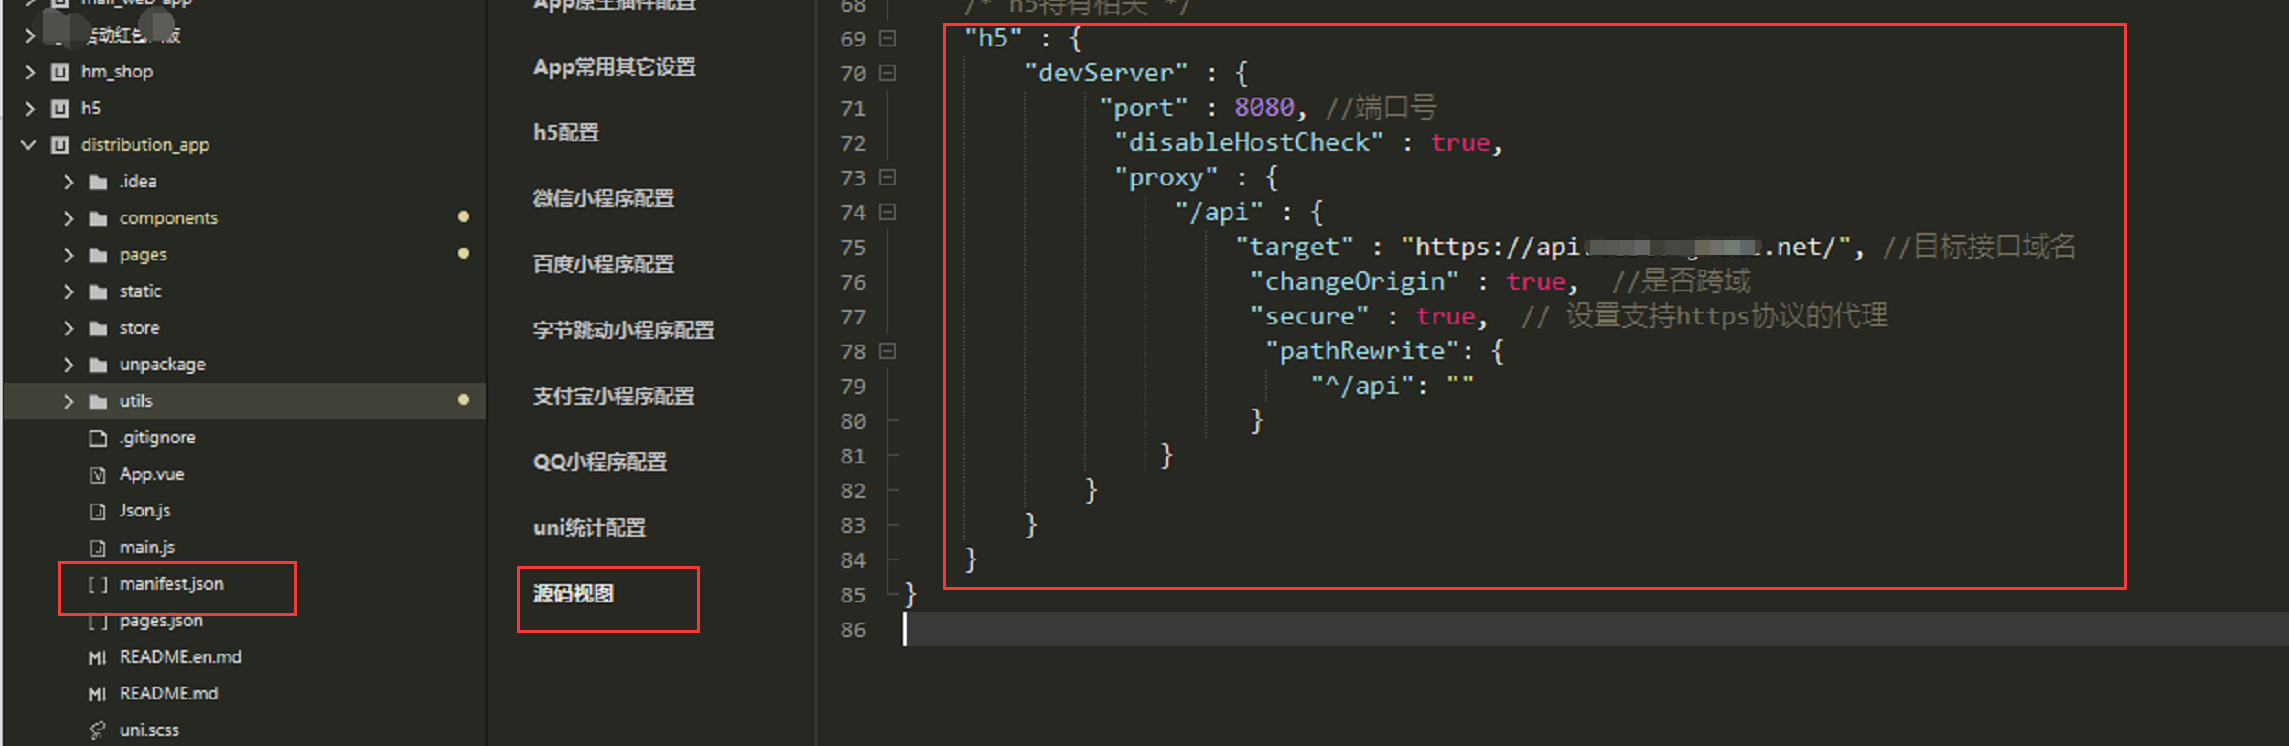Expand the hm_shop project

click(30, 72)
